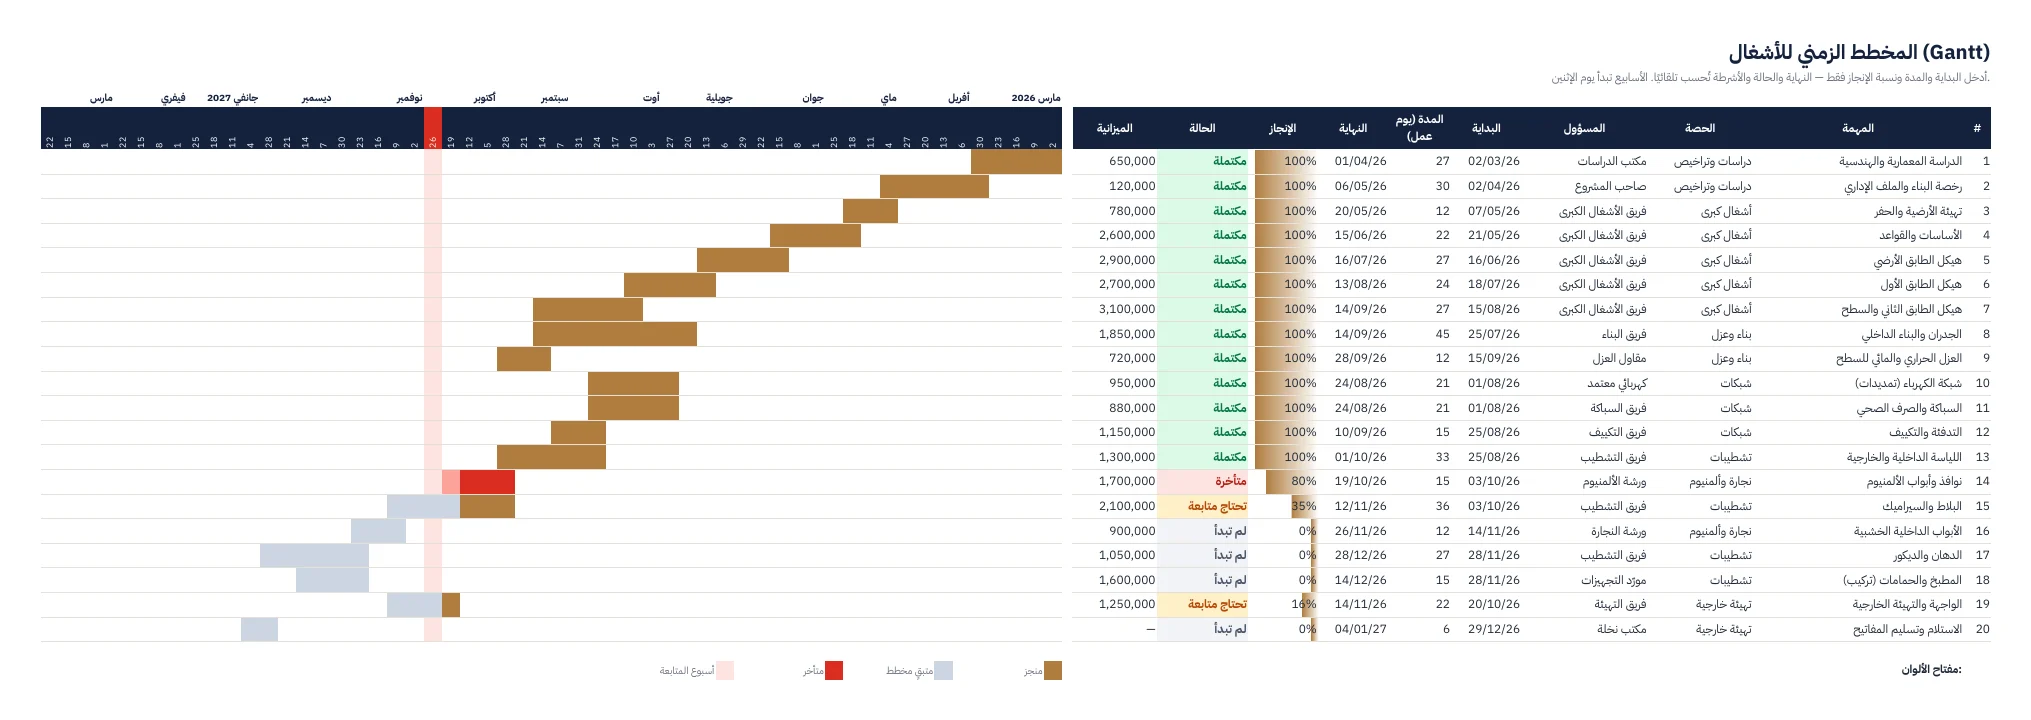The width and height of the screenshot is (2031, 720).
Task: Select the start date 02/03/26
Action: click(1494, 161)
